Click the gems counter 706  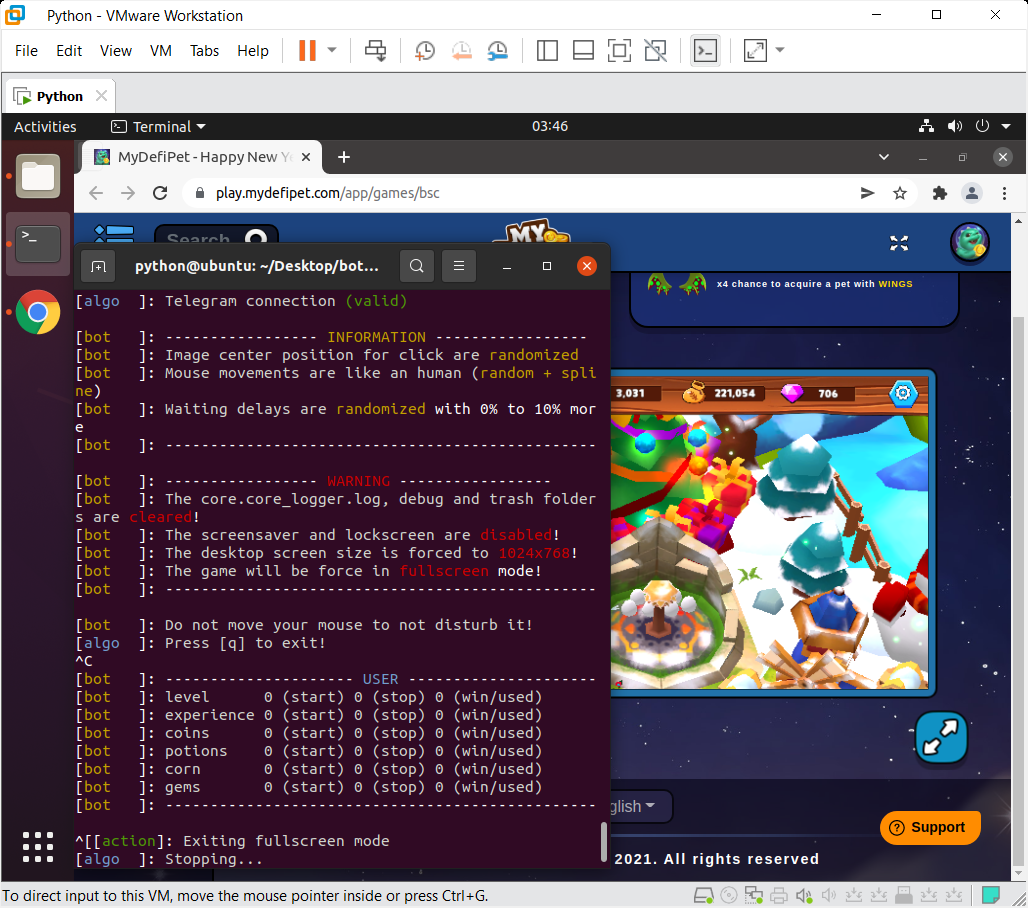[x=818, y=393]
